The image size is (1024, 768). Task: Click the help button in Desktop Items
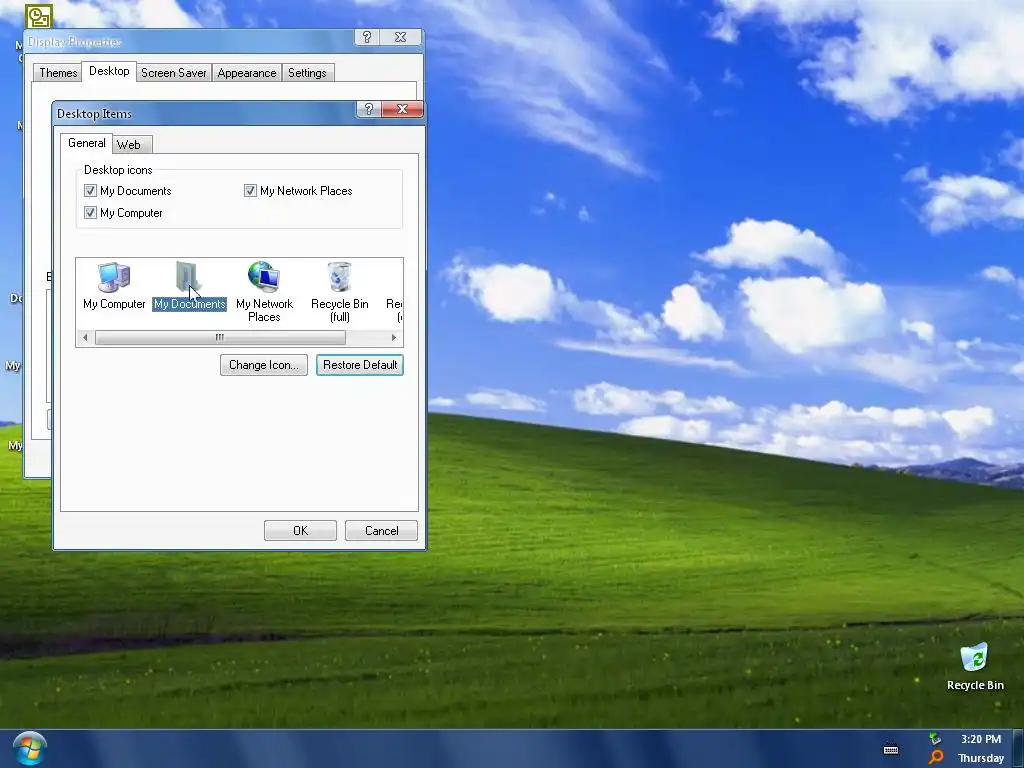[368, 109]
